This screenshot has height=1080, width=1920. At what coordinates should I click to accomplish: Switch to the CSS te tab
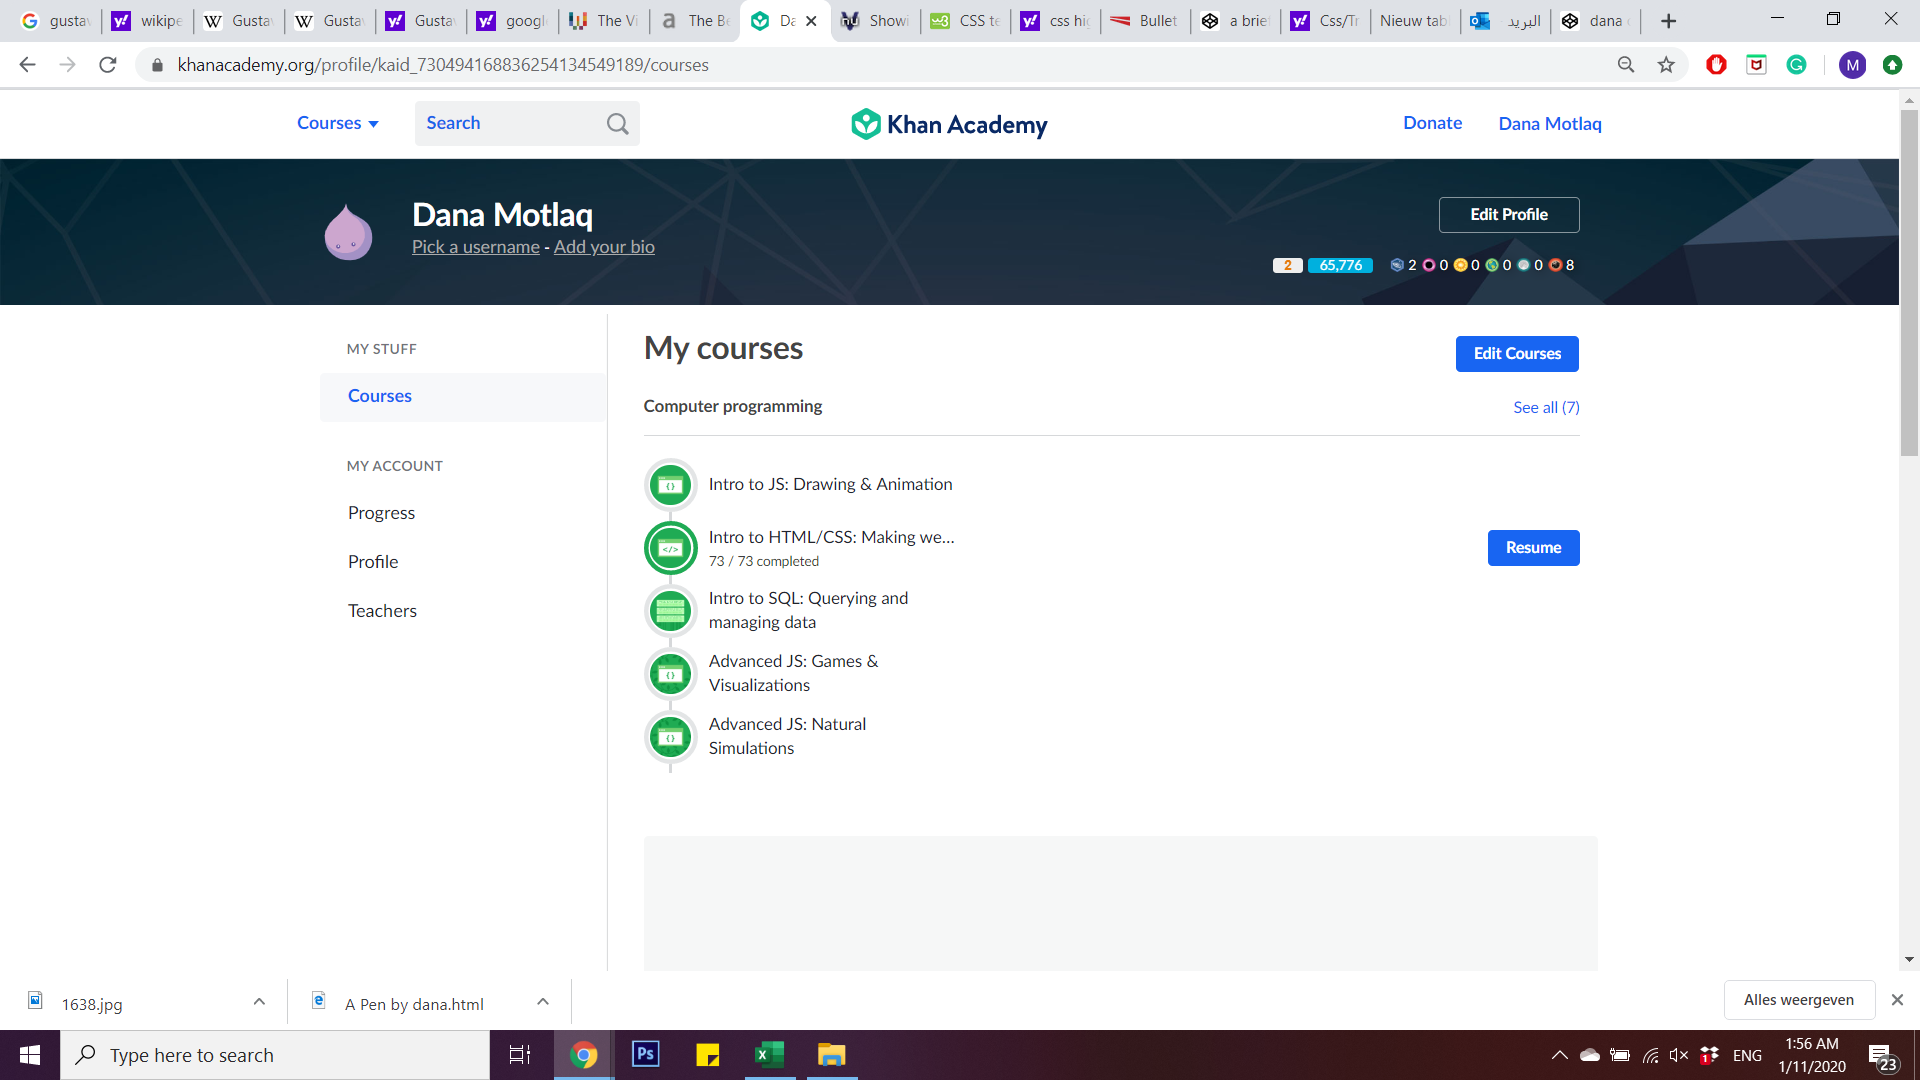(965, 21)
